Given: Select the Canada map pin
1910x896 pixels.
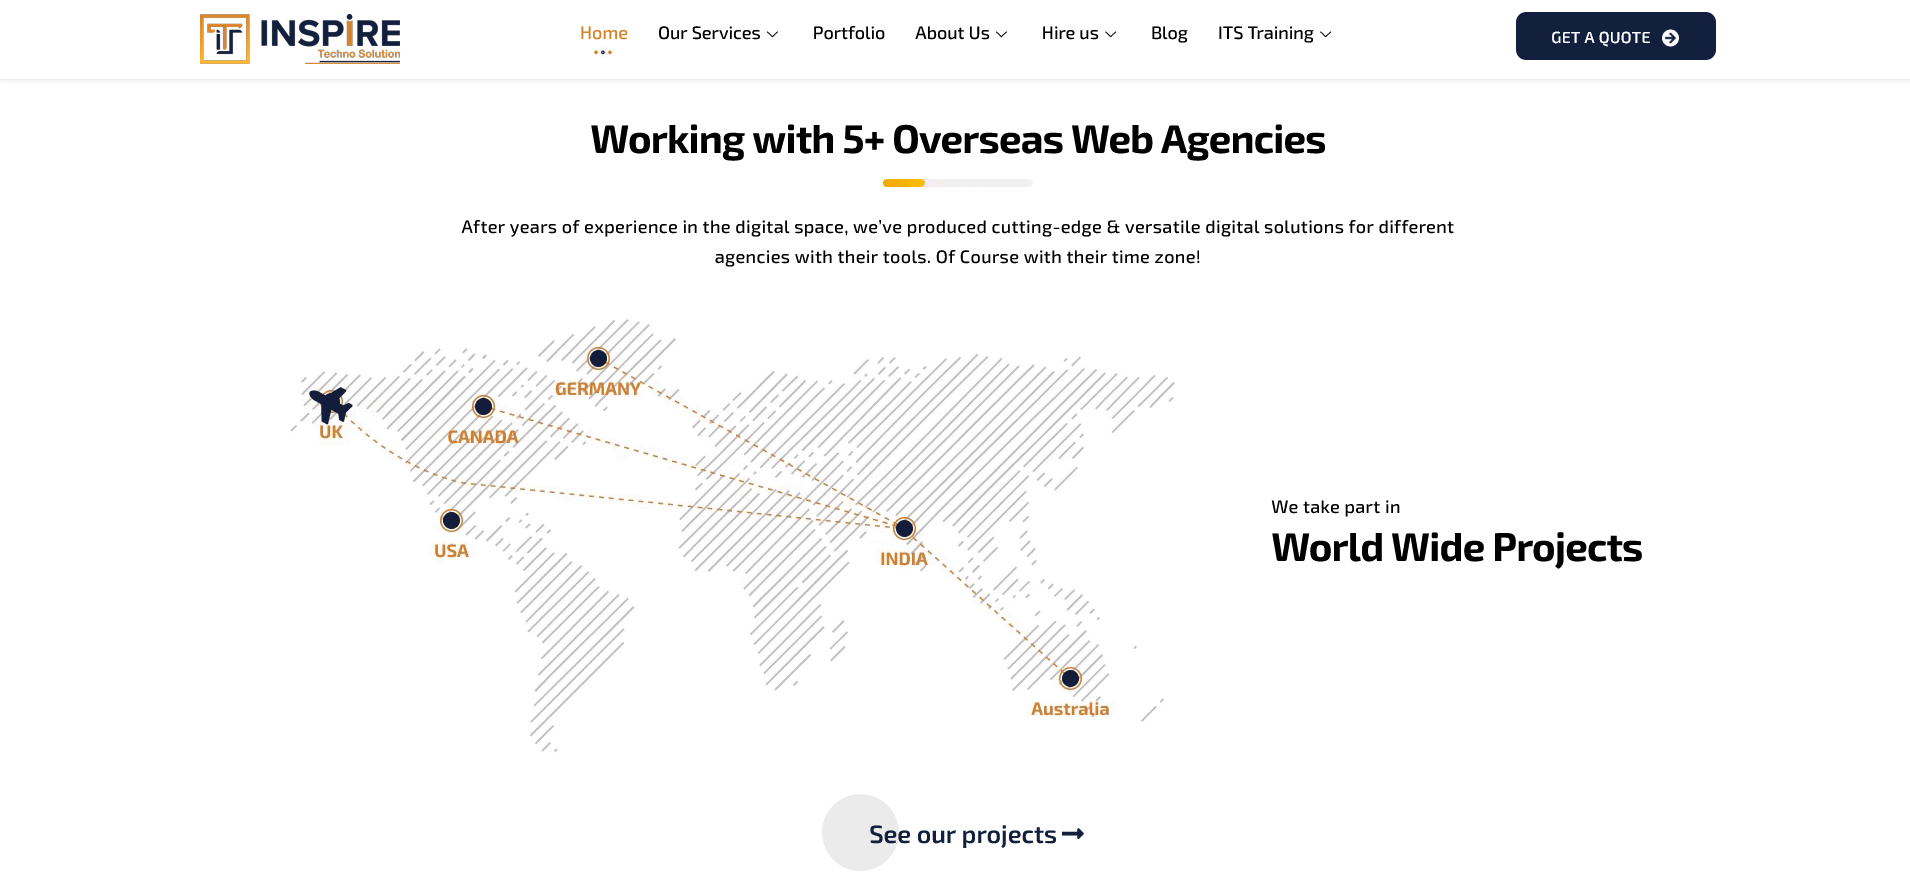Looking at the screenshot, I should (483, 406).
